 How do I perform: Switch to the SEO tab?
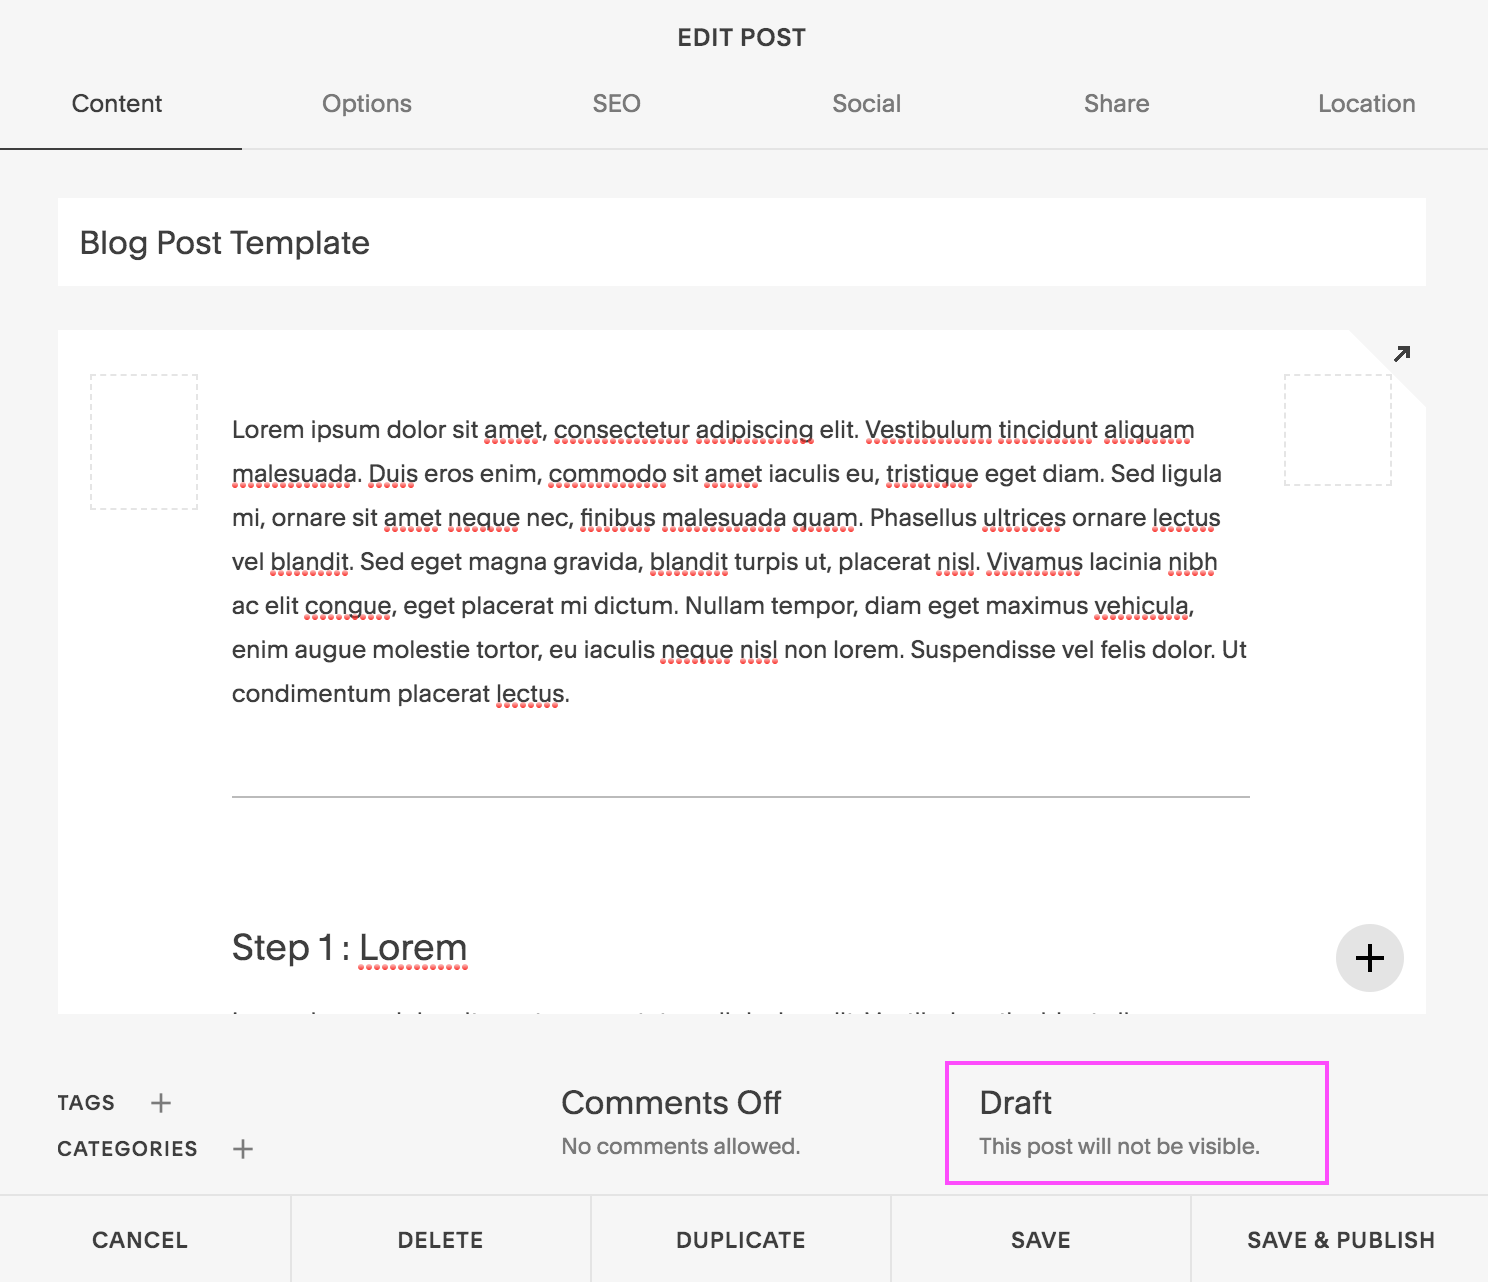616,103
